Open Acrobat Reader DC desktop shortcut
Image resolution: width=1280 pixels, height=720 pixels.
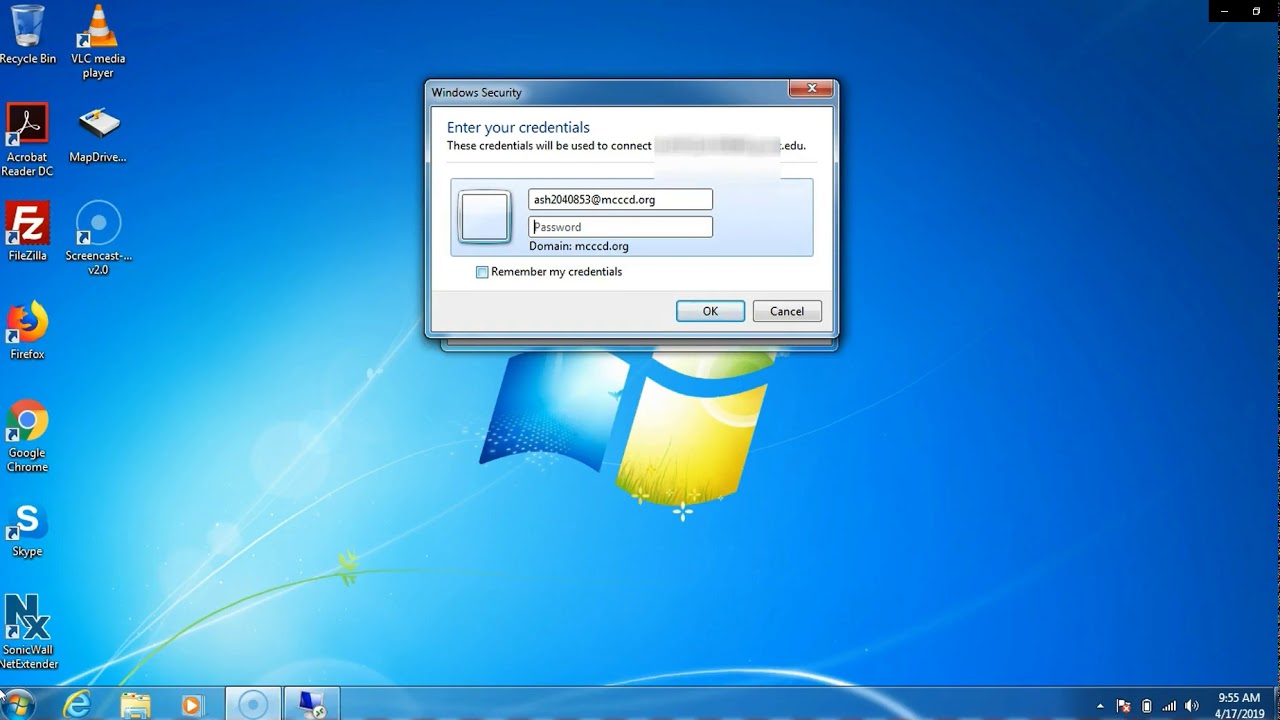[27, 140]
